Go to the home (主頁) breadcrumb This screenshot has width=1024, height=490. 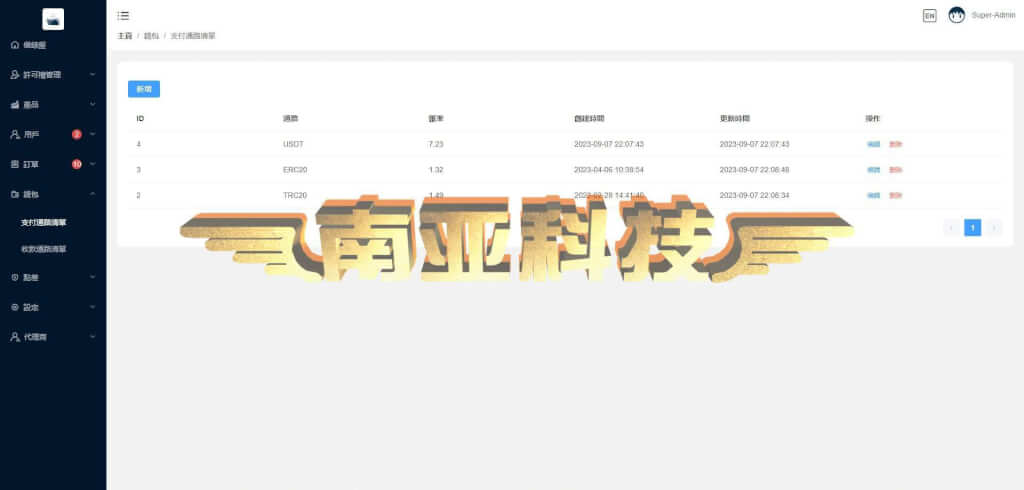click(x=125, y=36)
